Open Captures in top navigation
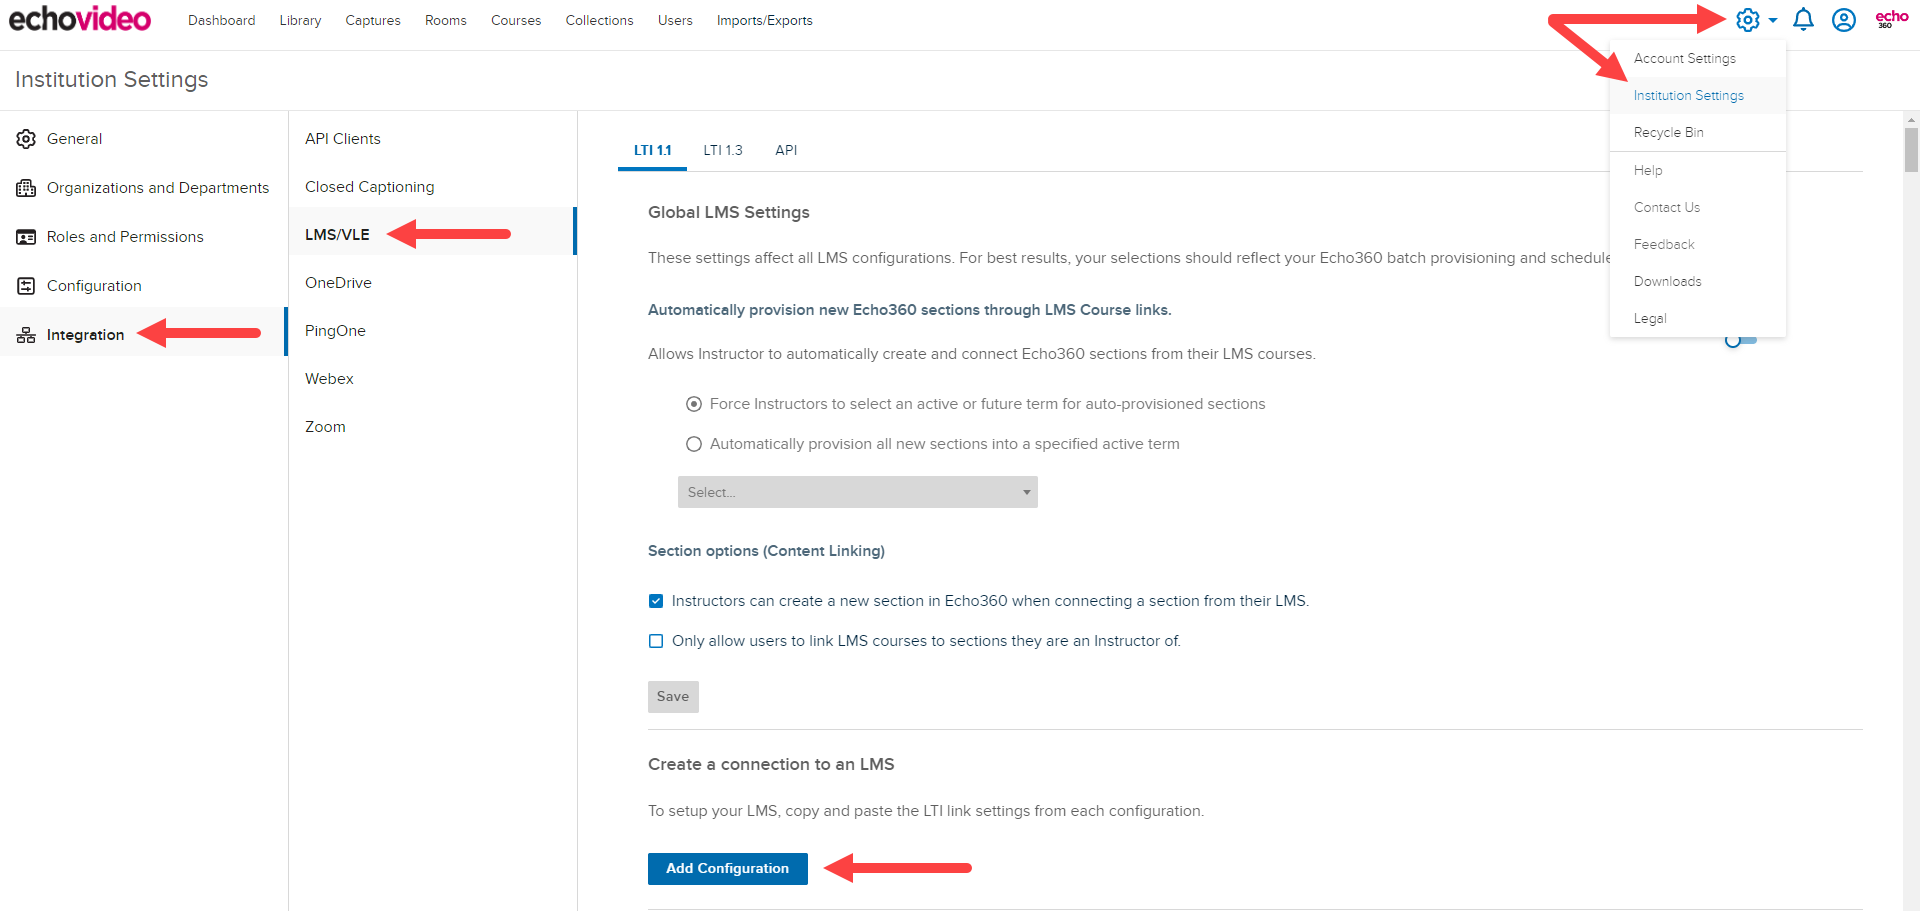Screen dimensions: 1920x911 pos(373,20)
